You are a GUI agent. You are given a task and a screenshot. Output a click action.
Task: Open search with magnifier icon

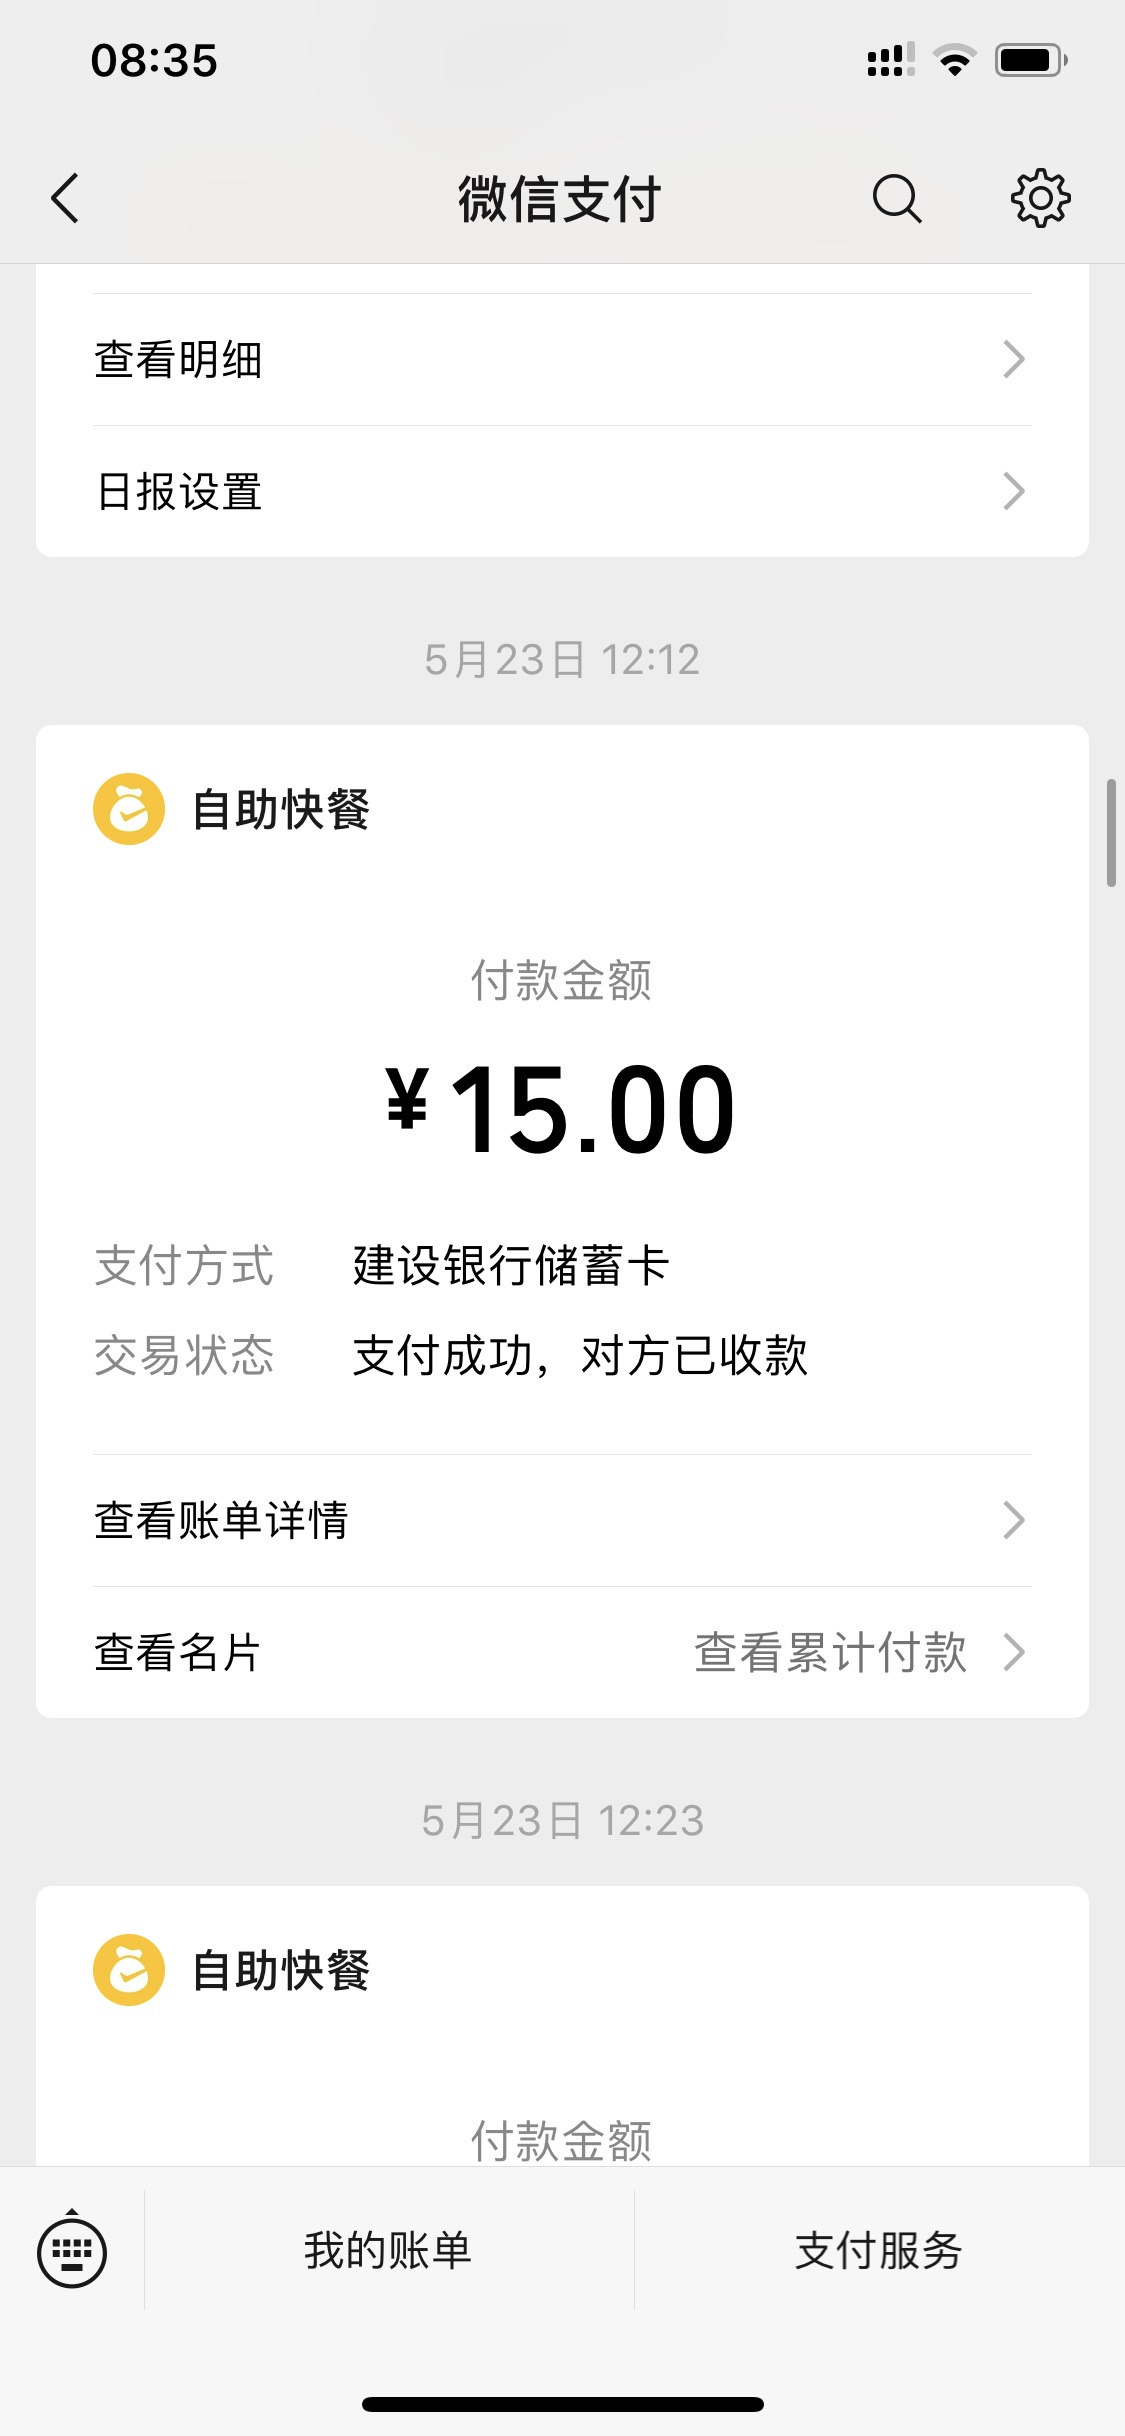pyautogui.click(x=896, y=198)
